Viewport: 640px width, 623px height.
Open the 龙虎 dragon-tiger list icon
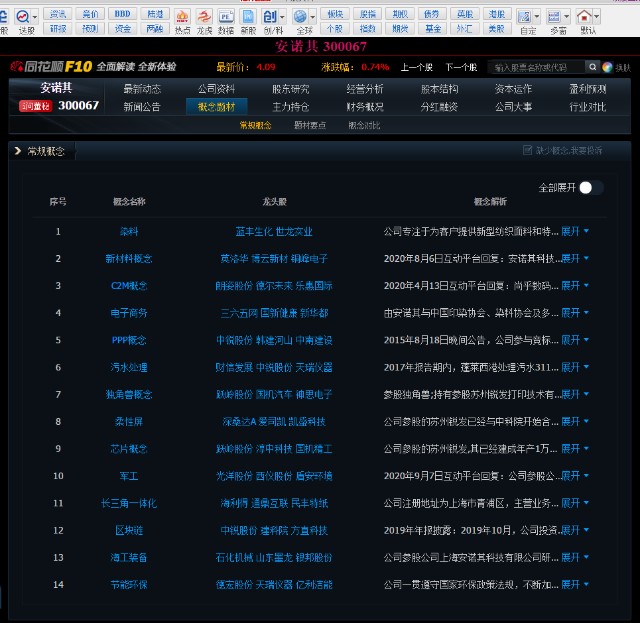[x=204, y=17]
